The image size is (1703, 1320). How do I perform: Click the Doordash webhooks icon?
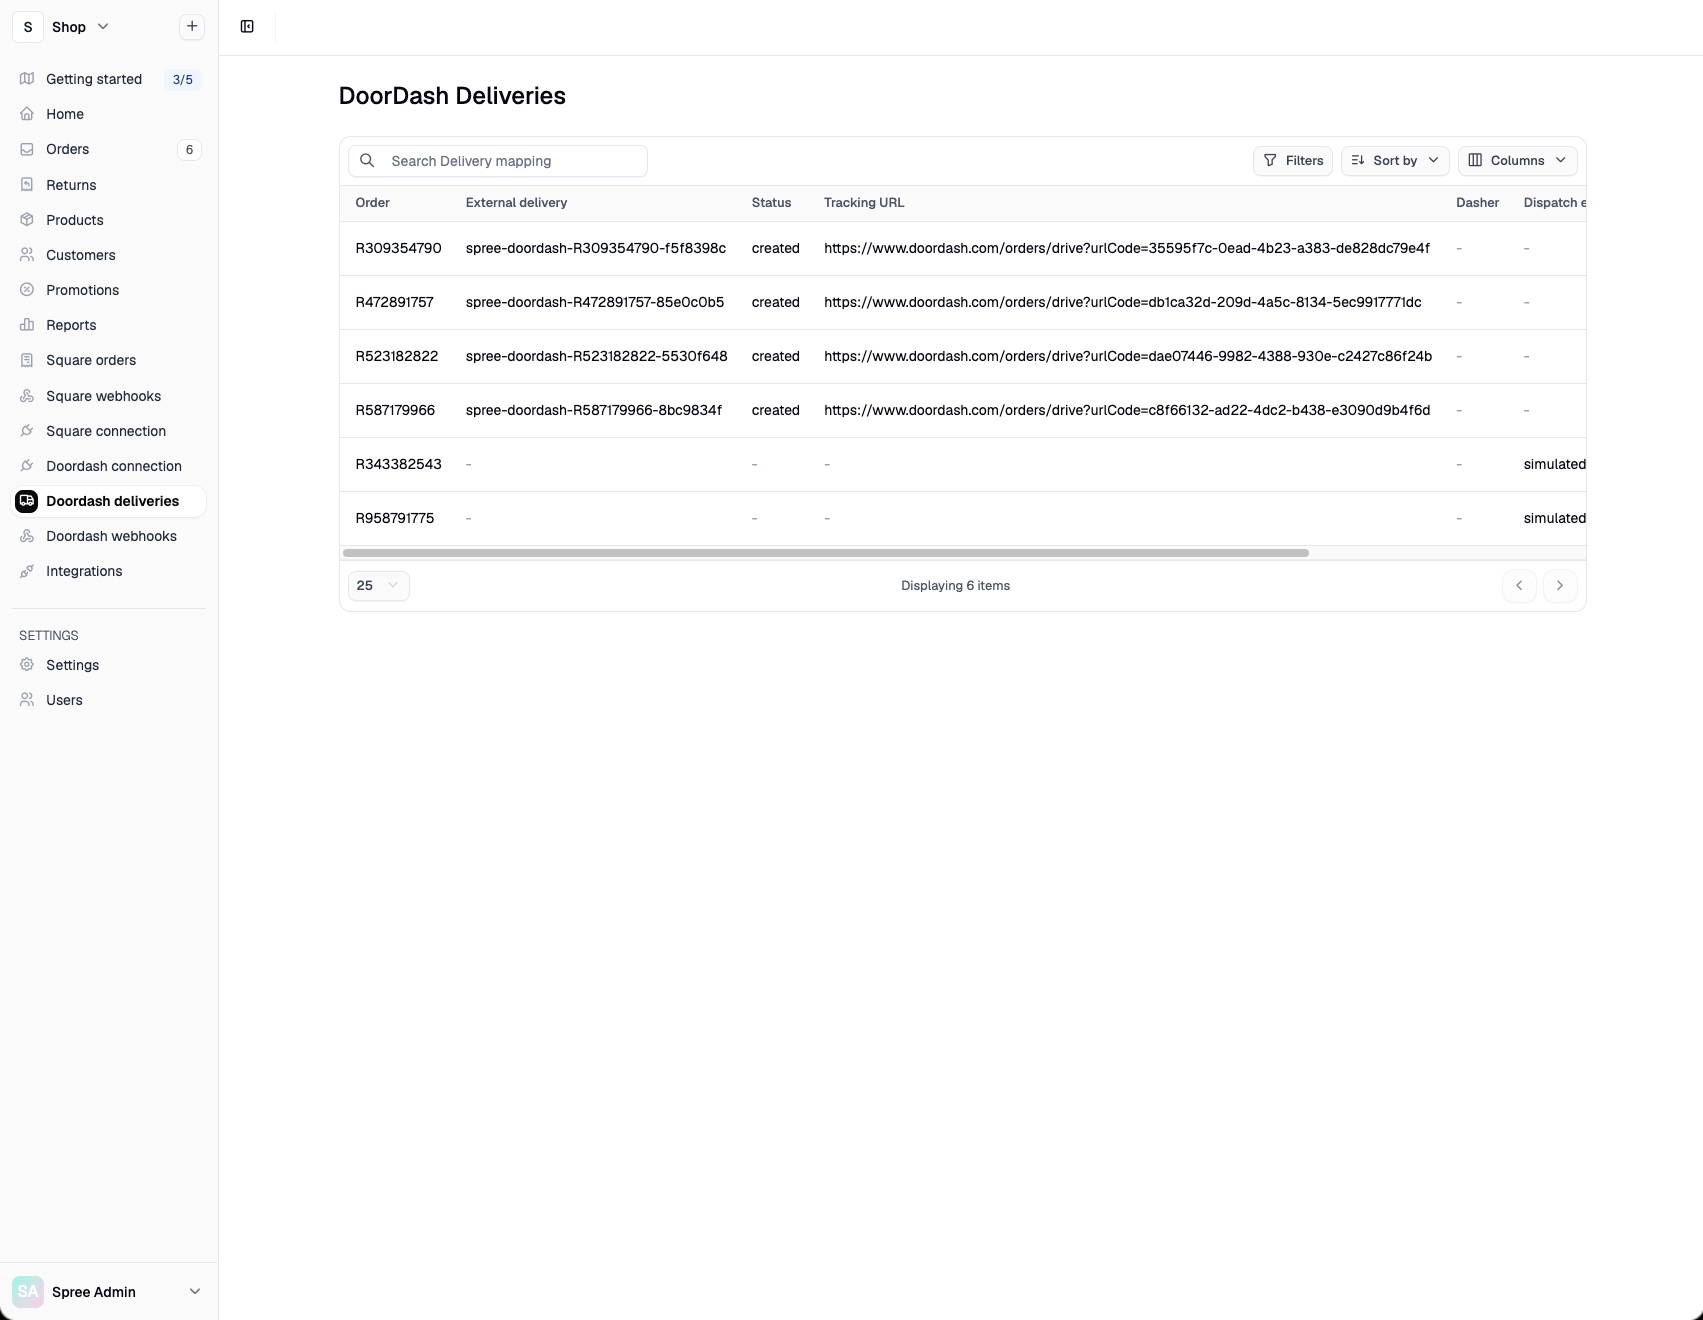tap(27, 536)
